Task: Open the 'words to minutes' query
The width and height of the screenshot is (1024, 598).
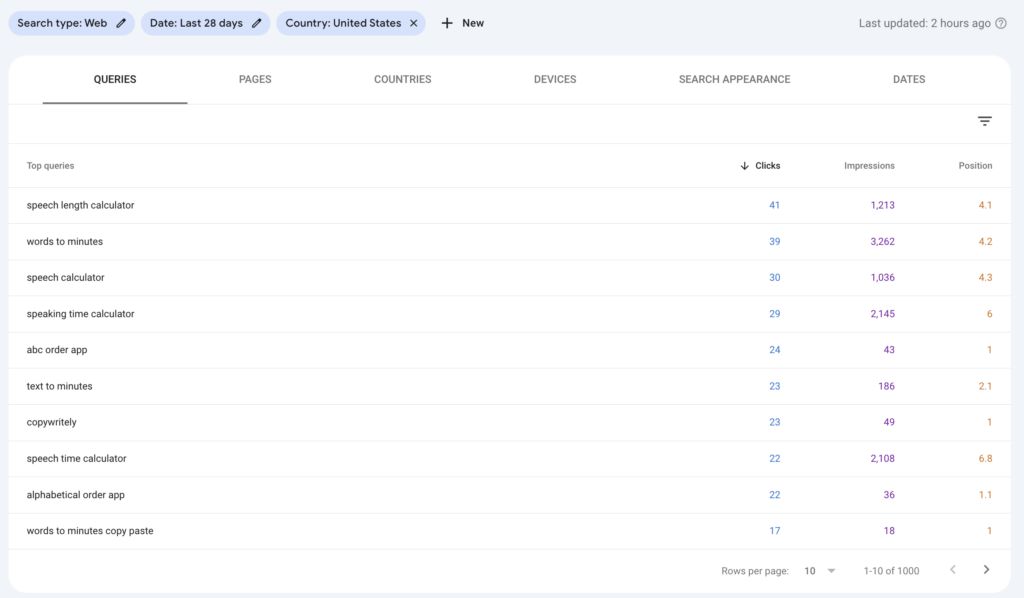Action: (65, 241)
